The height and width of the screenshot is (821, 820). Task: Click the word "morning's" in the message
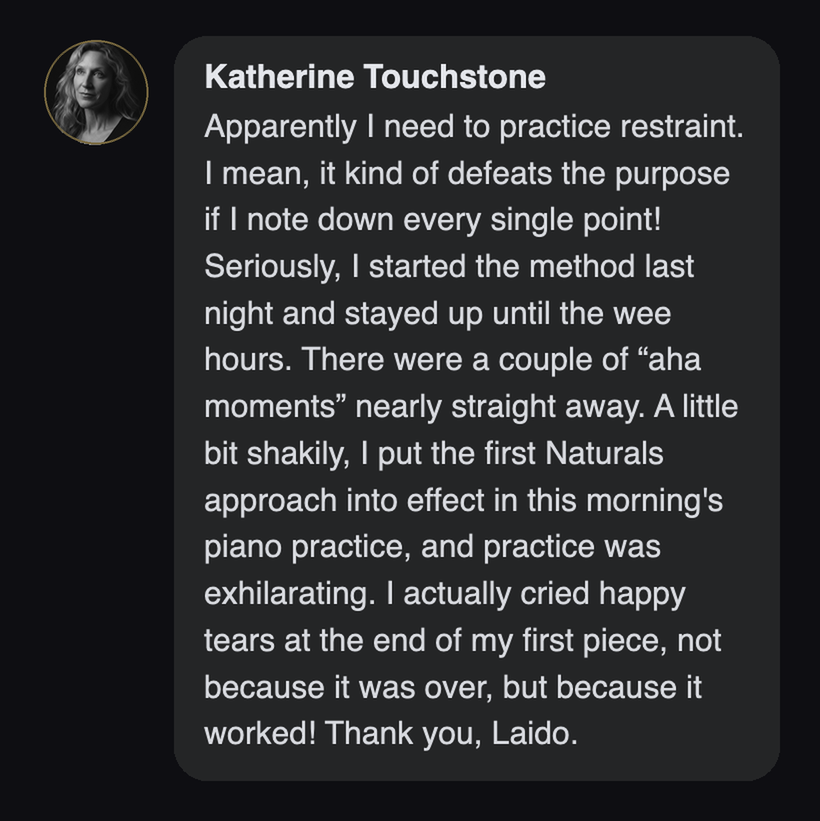click(655, 500)
